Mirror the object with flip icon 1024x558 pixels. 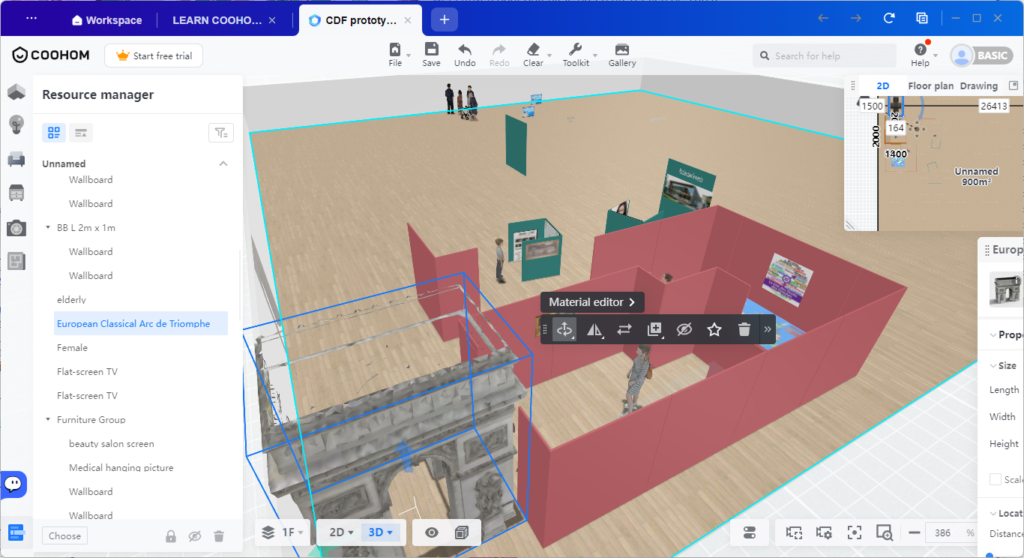[594, 329]
